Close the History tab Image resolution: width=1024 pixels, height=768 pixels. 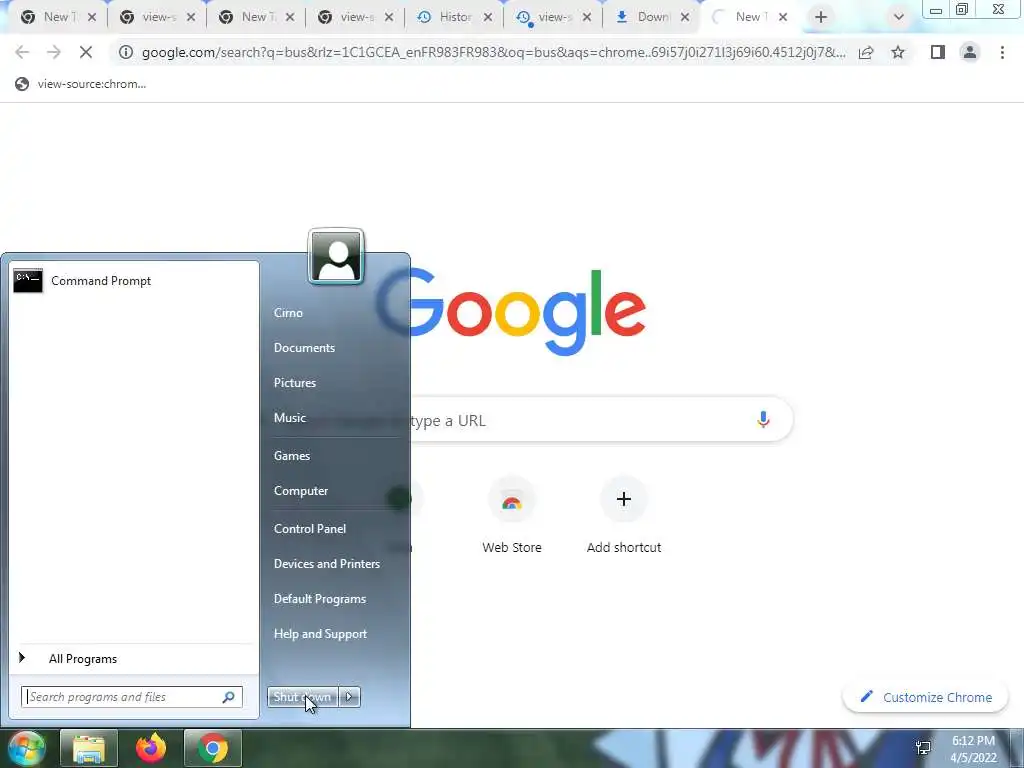(x=487, y=18)
